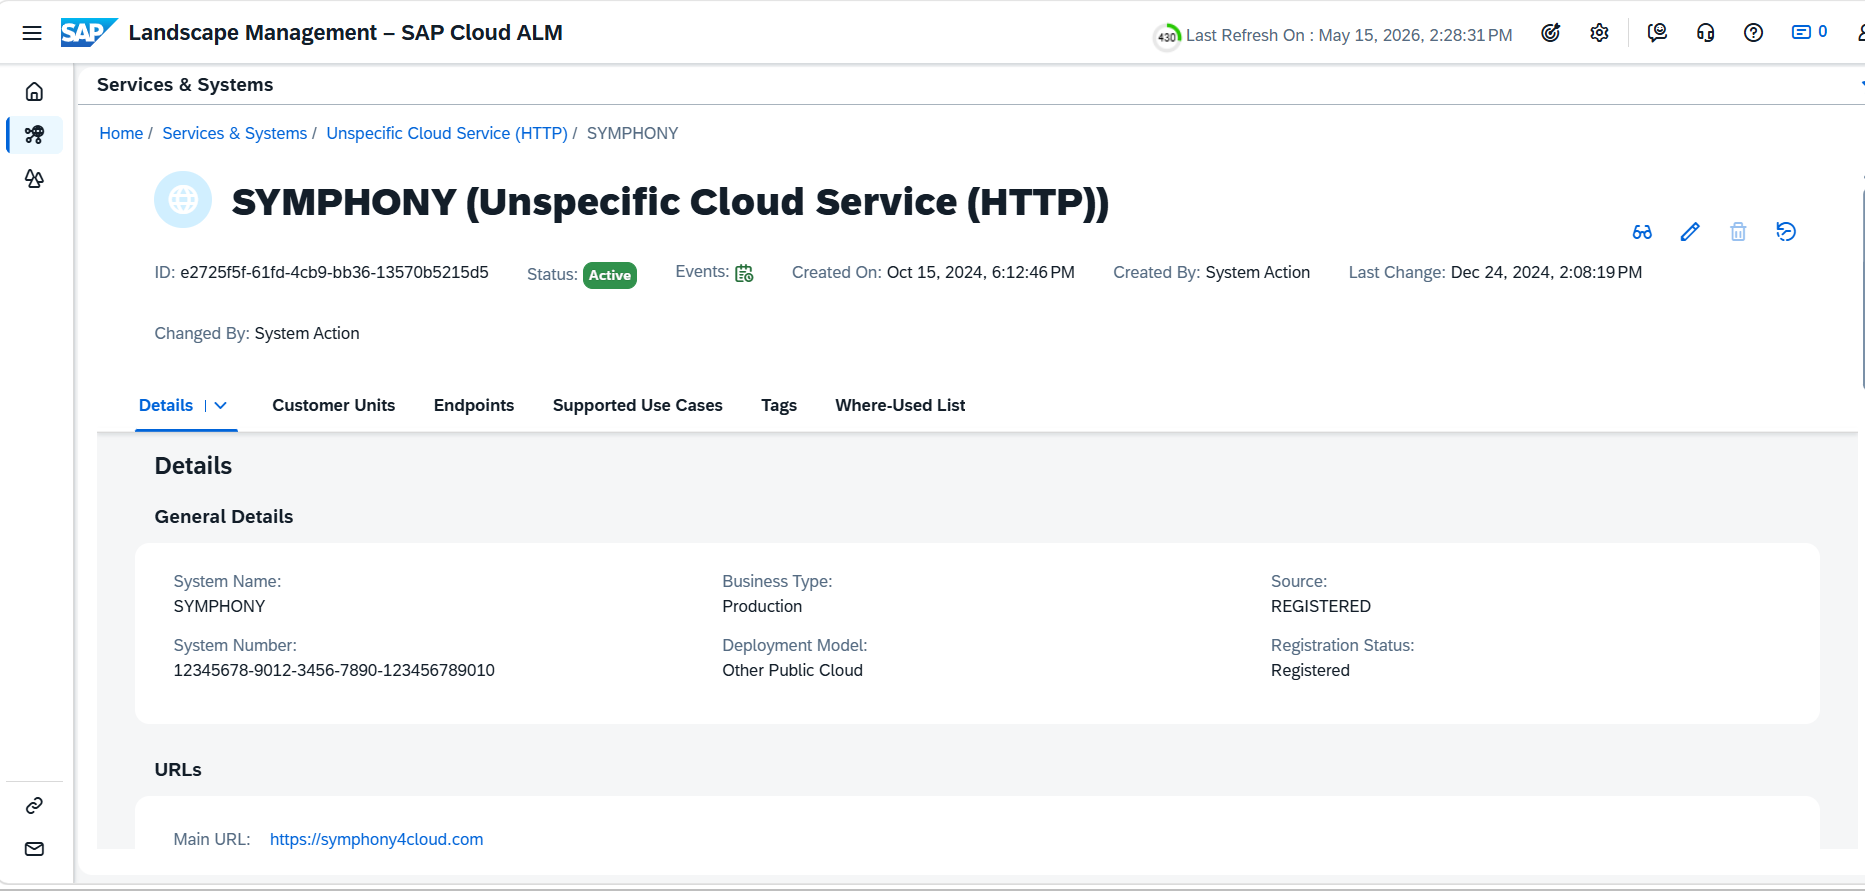Image resolution: width=1865 pixels, height=891 pixels.
Task: Switch to the Details tab
Action: tap(166, 405)
